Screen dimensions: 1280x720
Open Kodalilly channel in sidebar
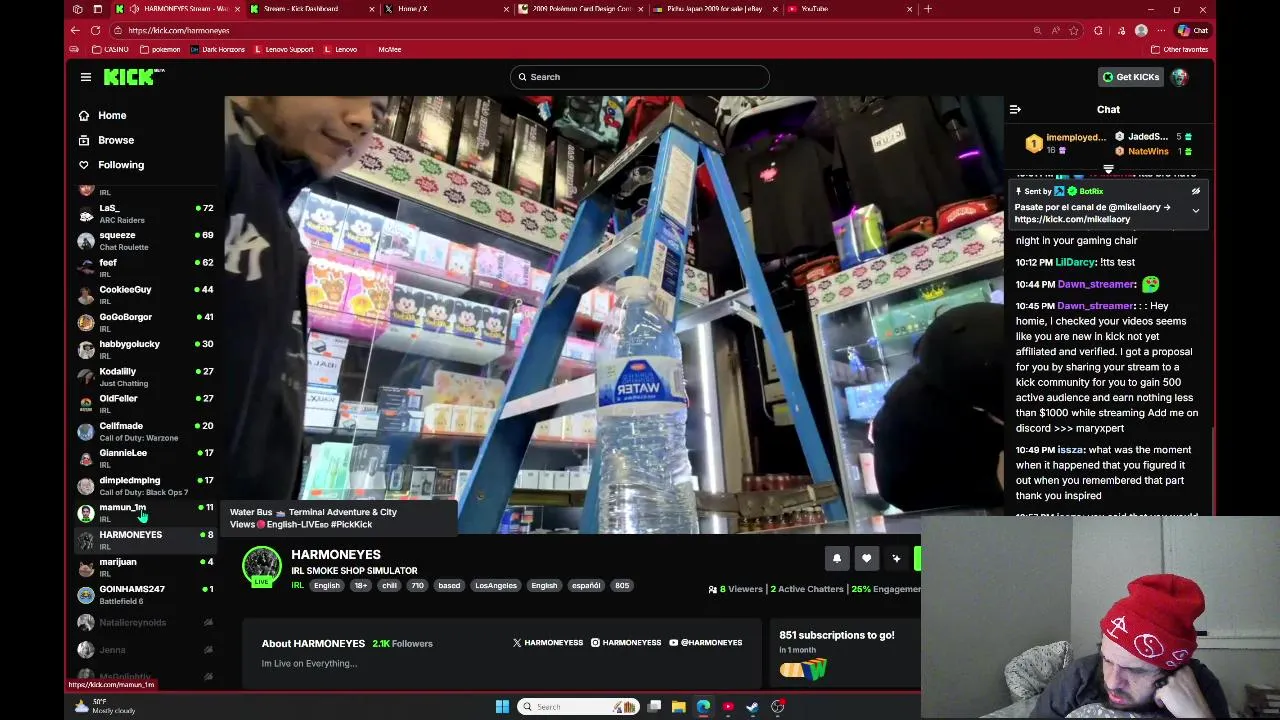coord(146,377)
